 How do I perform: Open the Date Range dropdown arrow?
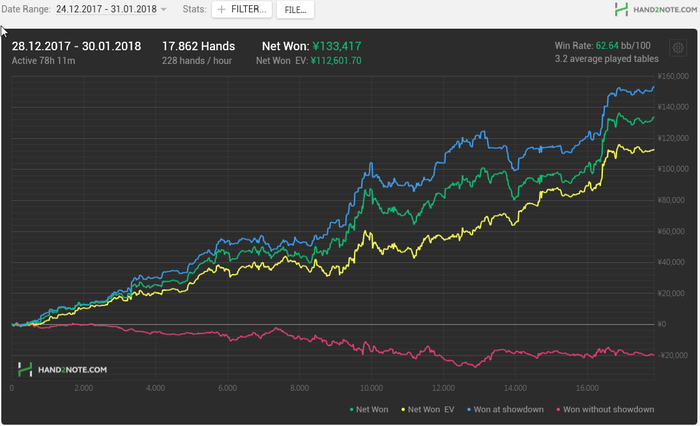(164, 10)
